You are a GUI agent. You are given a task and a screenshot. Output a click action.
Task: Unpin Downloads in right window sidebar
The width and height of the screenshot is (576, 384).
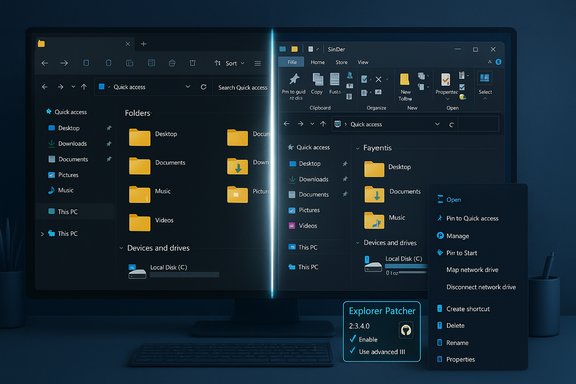(345, 179)
